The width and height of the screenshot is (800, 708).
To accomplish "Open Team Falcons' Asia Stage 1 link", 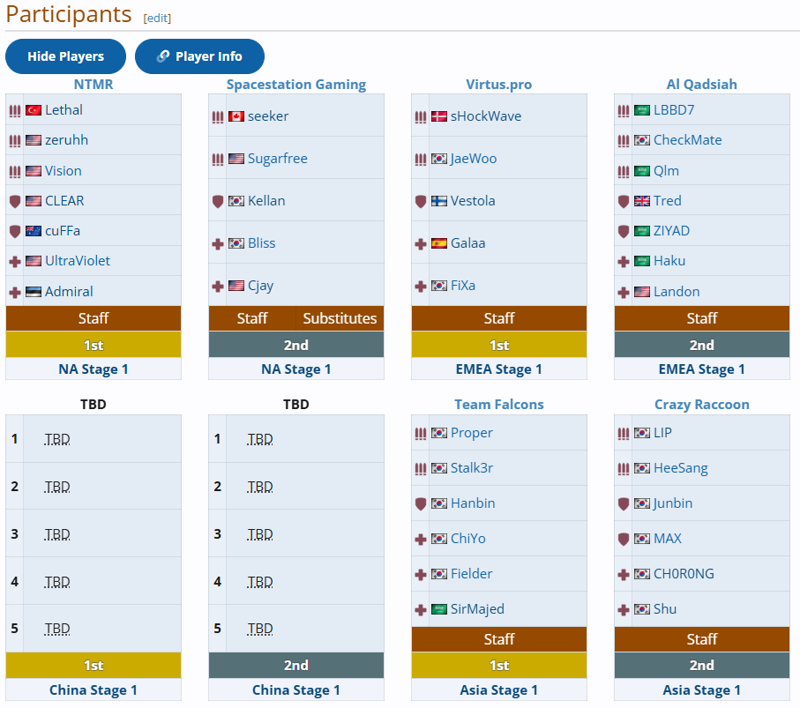I will click(499, 690).
